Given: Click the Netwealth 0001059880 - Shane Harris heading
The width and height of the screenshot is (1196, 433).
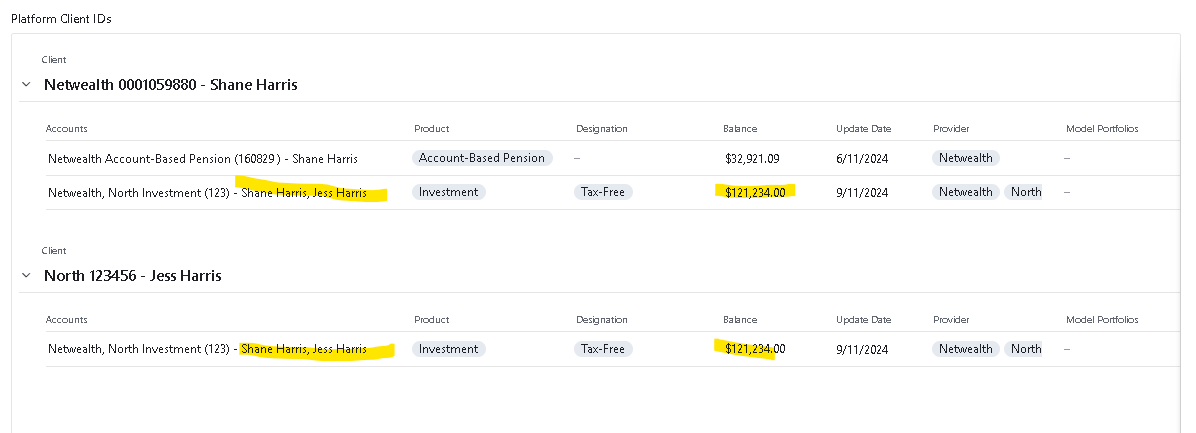Looking at the screenshot, I should click(x=171, y=85).
